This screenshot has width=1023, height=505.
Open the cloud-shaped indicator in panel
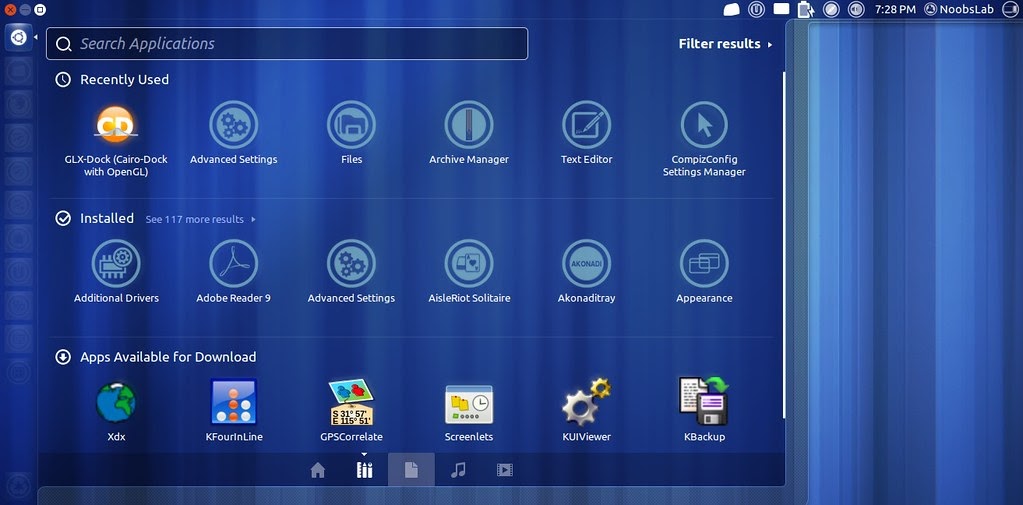pos(731,9)
